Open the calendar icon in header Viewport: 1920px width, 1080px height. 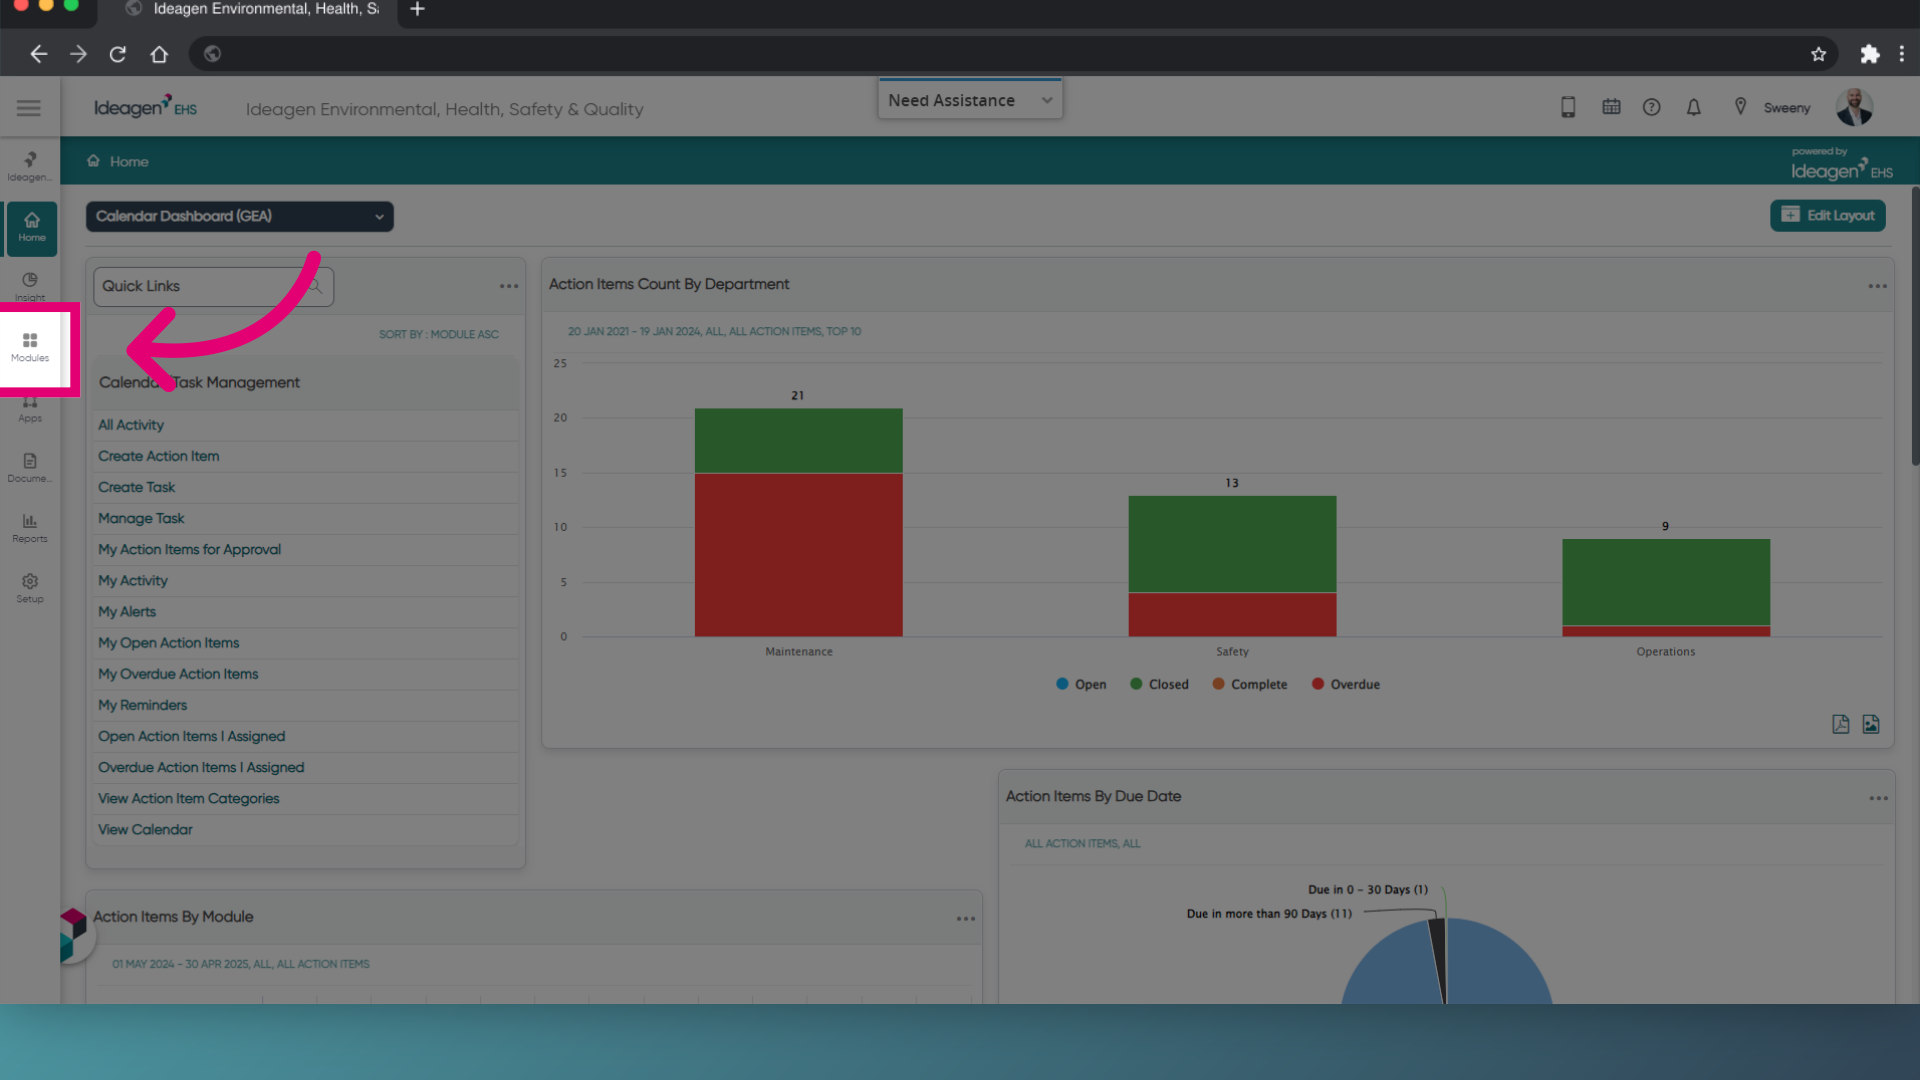point(1611,107)
